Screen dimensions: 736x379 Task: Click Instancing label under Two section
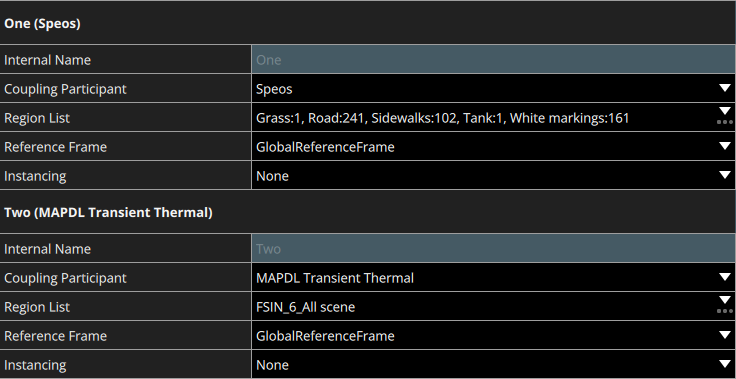[x=35, y=365]
